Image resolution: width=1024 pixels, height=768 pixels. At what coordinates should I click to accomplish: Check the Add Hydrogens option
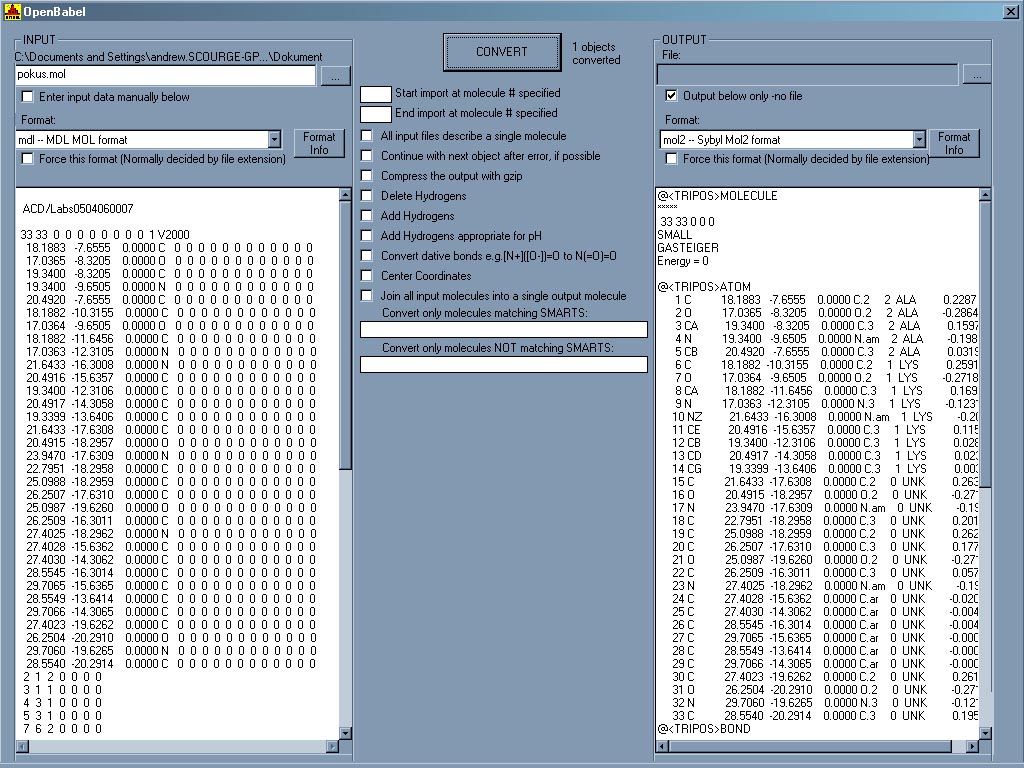pos(367,216)
